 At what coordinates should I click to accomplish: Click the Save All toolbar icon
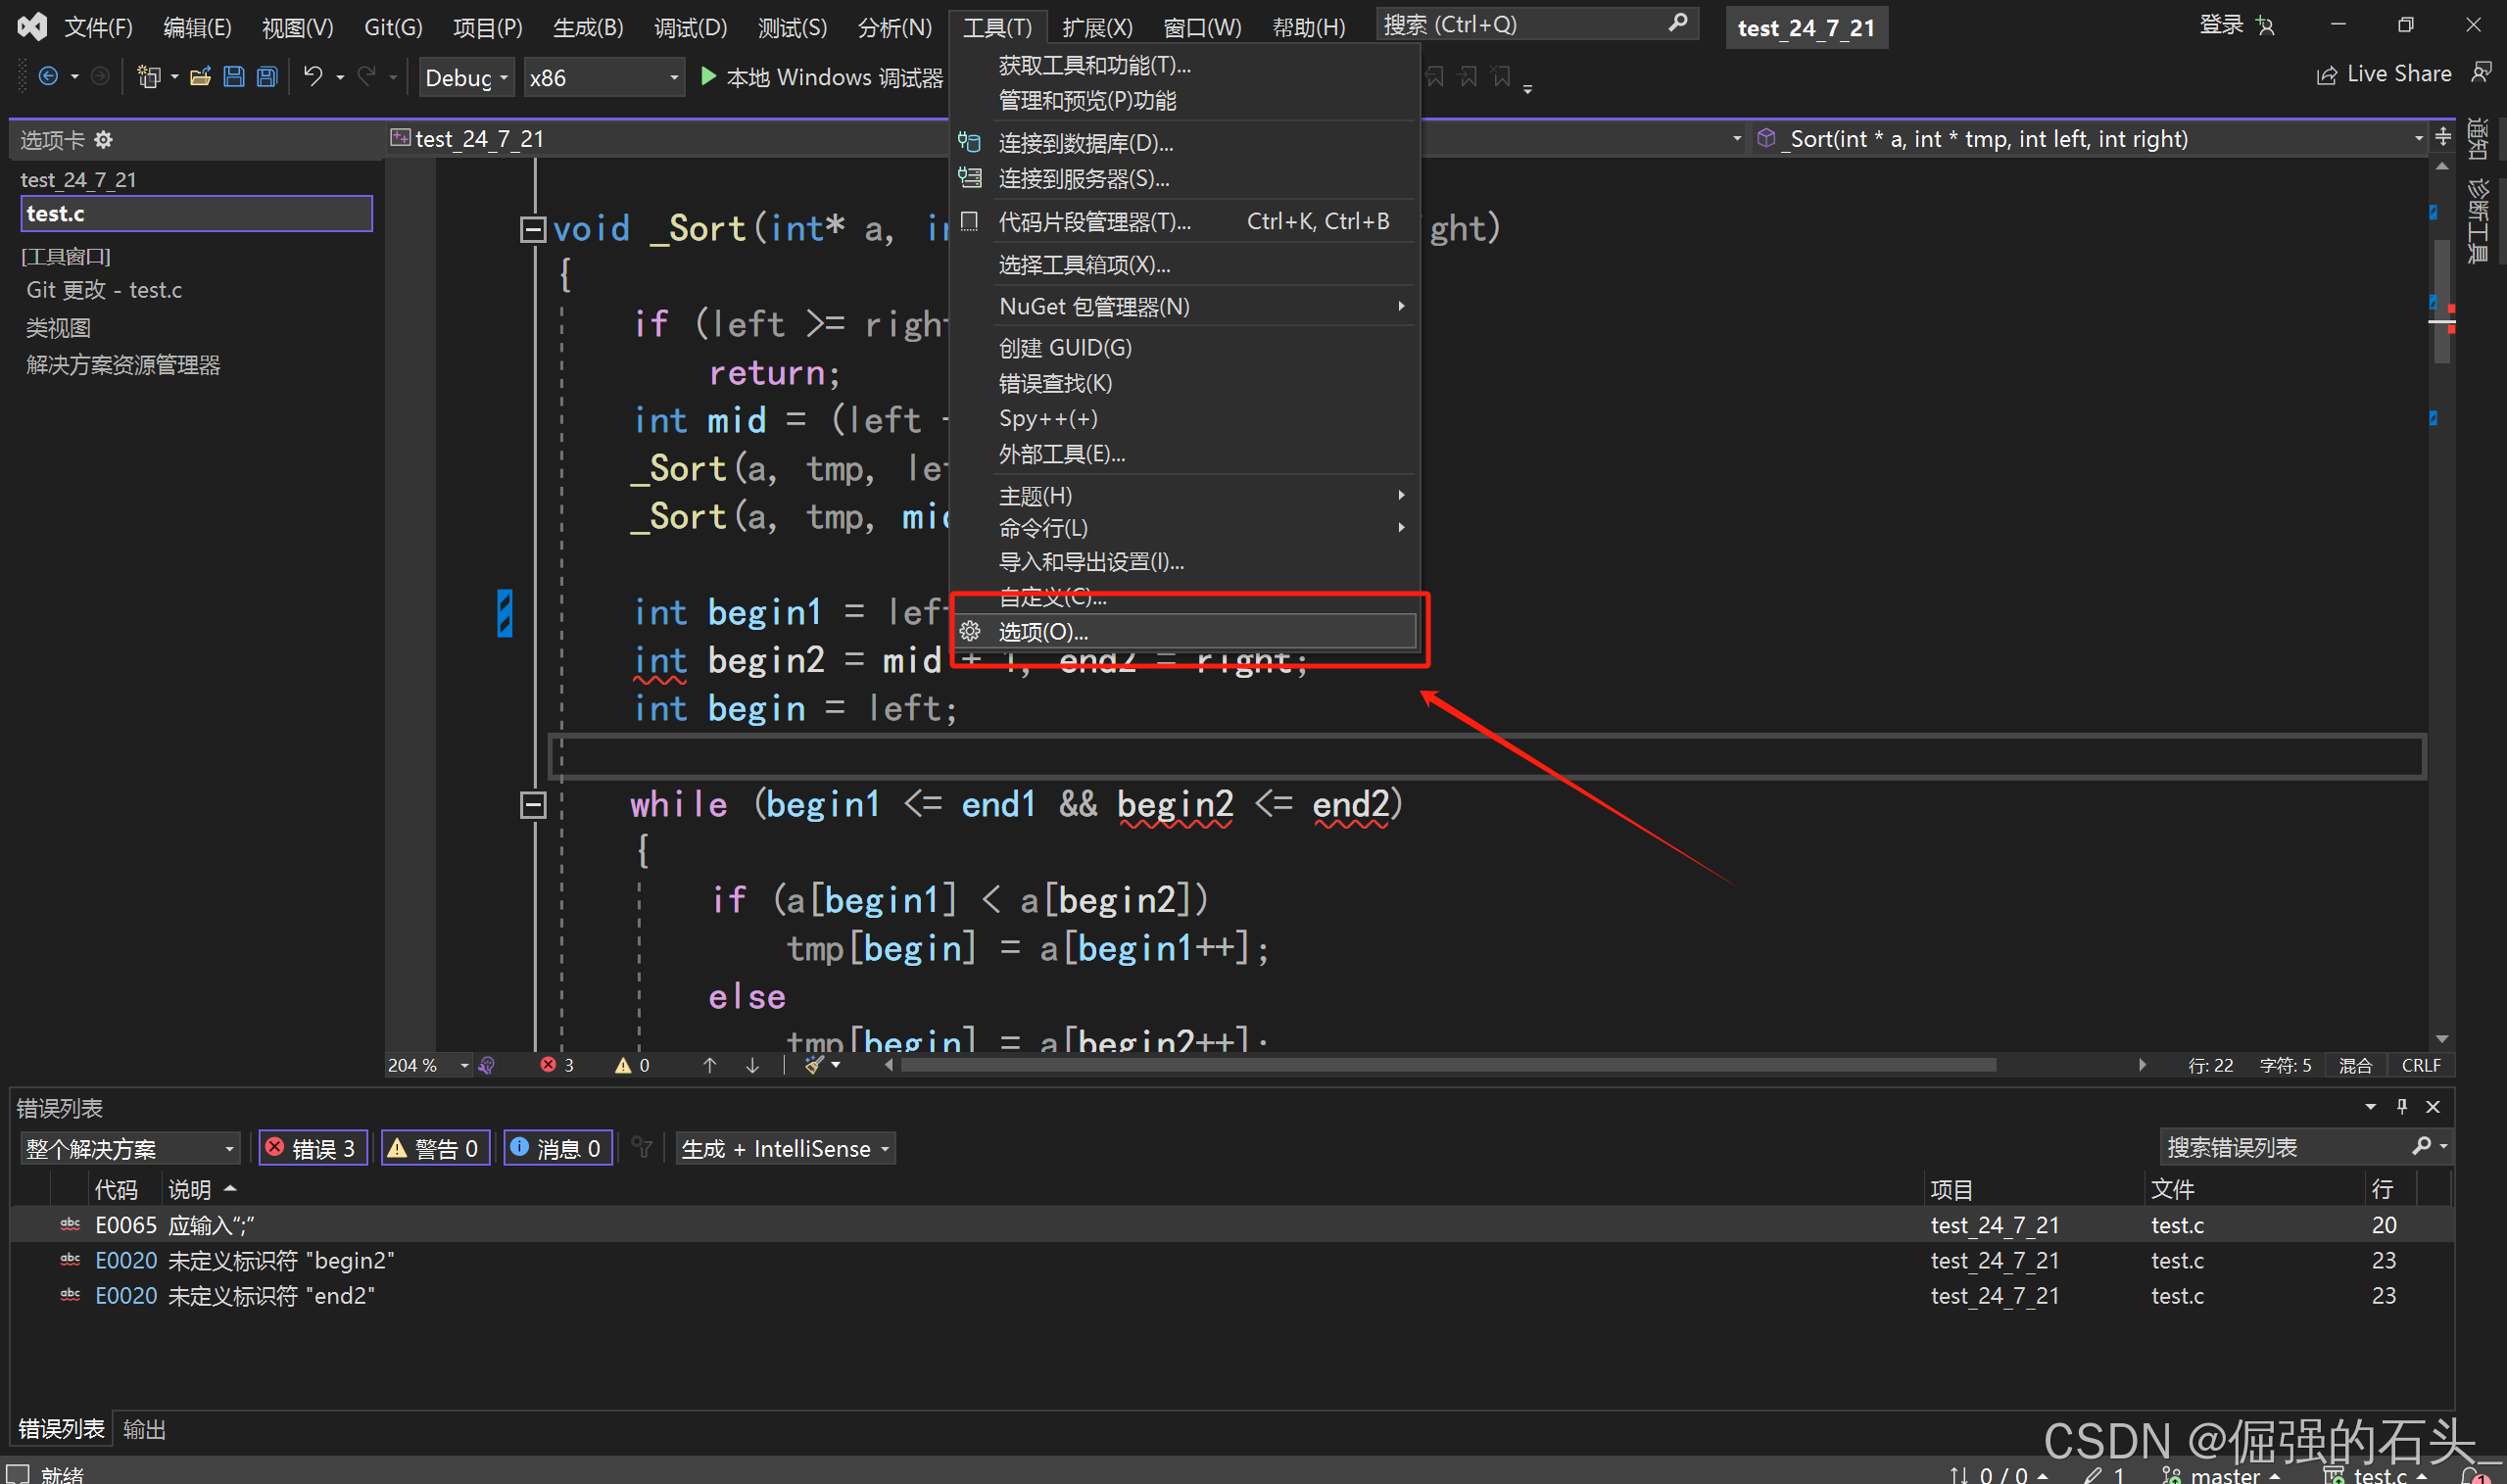click(x=267, y=77)
